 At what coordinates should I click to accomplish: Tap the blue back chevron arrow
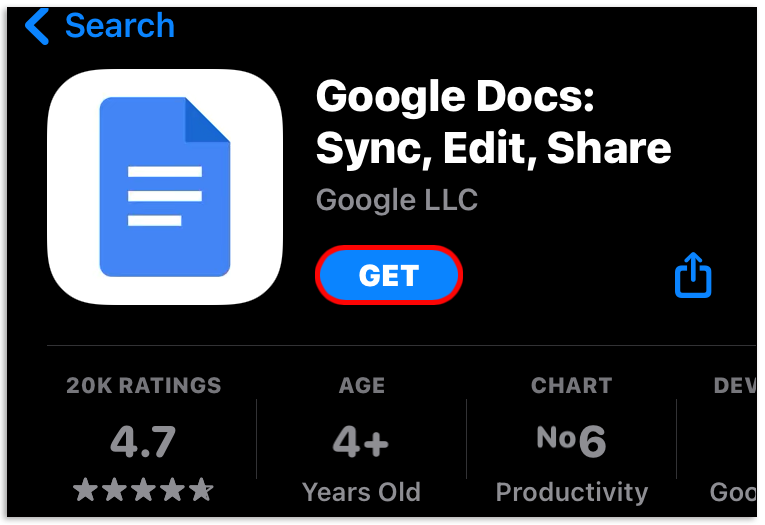tap(37, 27)
